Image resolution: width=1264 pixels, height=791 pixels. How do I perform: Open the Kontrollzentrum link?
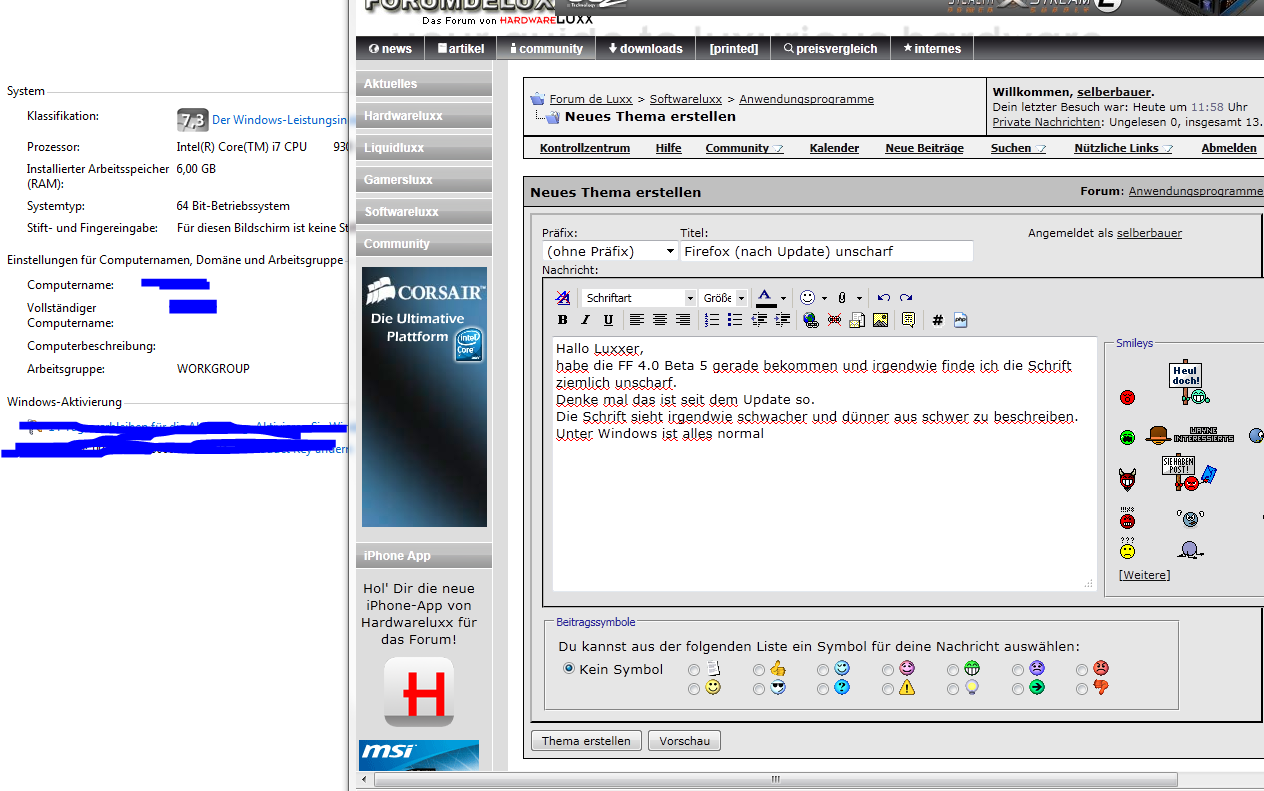click(x=585, y=148)
